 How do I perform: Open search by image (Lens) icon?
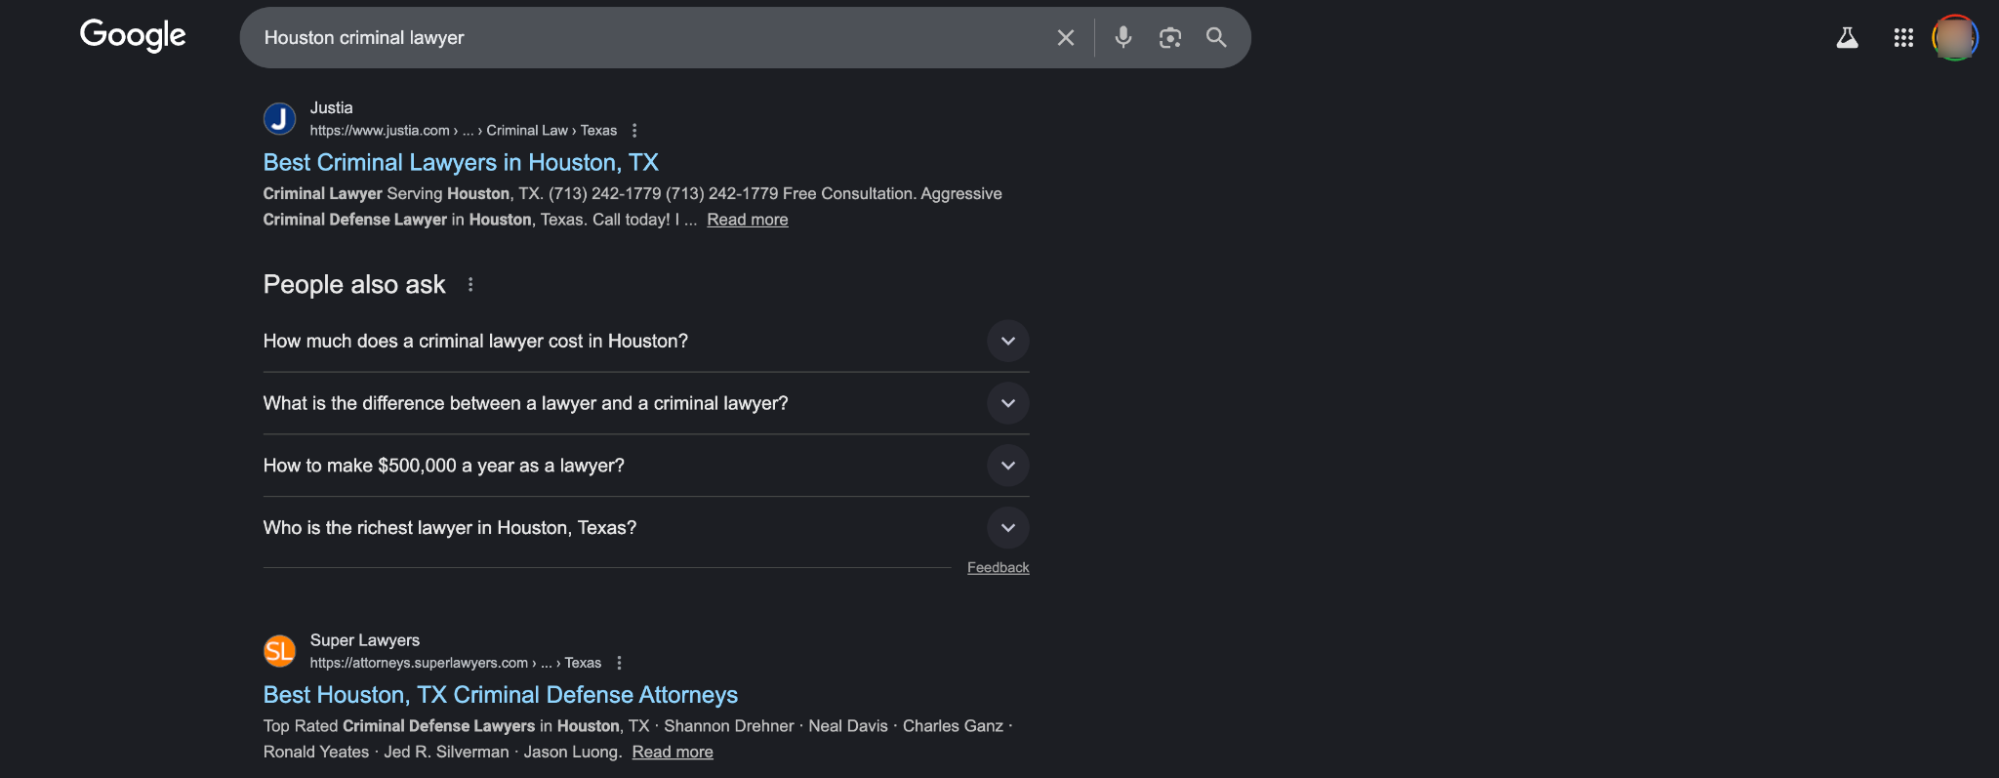pyautogui.click(x=1170, y=38)
